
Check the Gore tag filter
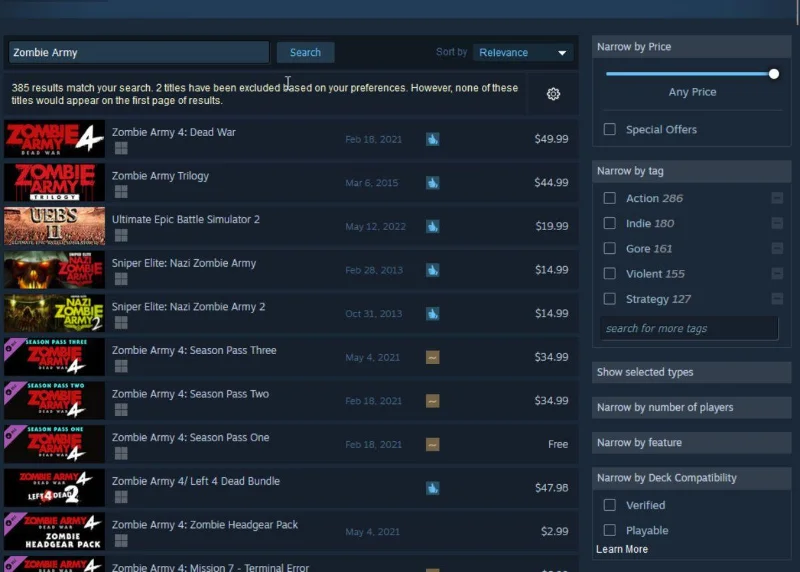[609, 248]
